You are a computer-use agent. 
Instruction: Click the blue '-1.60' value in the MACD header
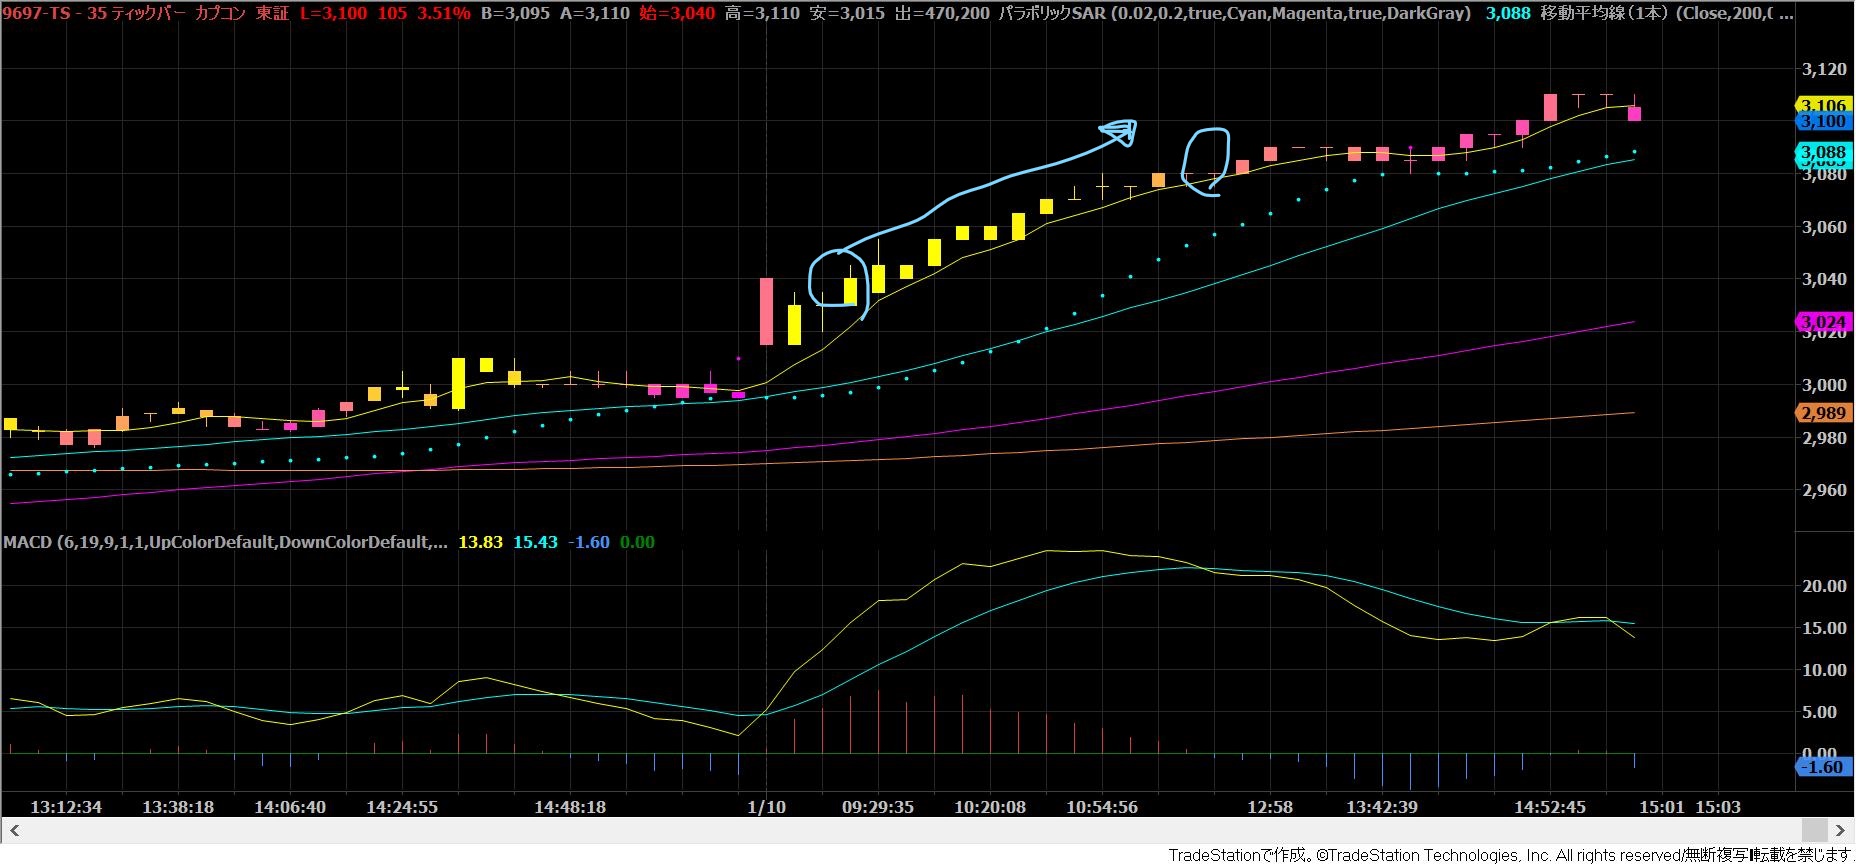click(x=588, y=542)
